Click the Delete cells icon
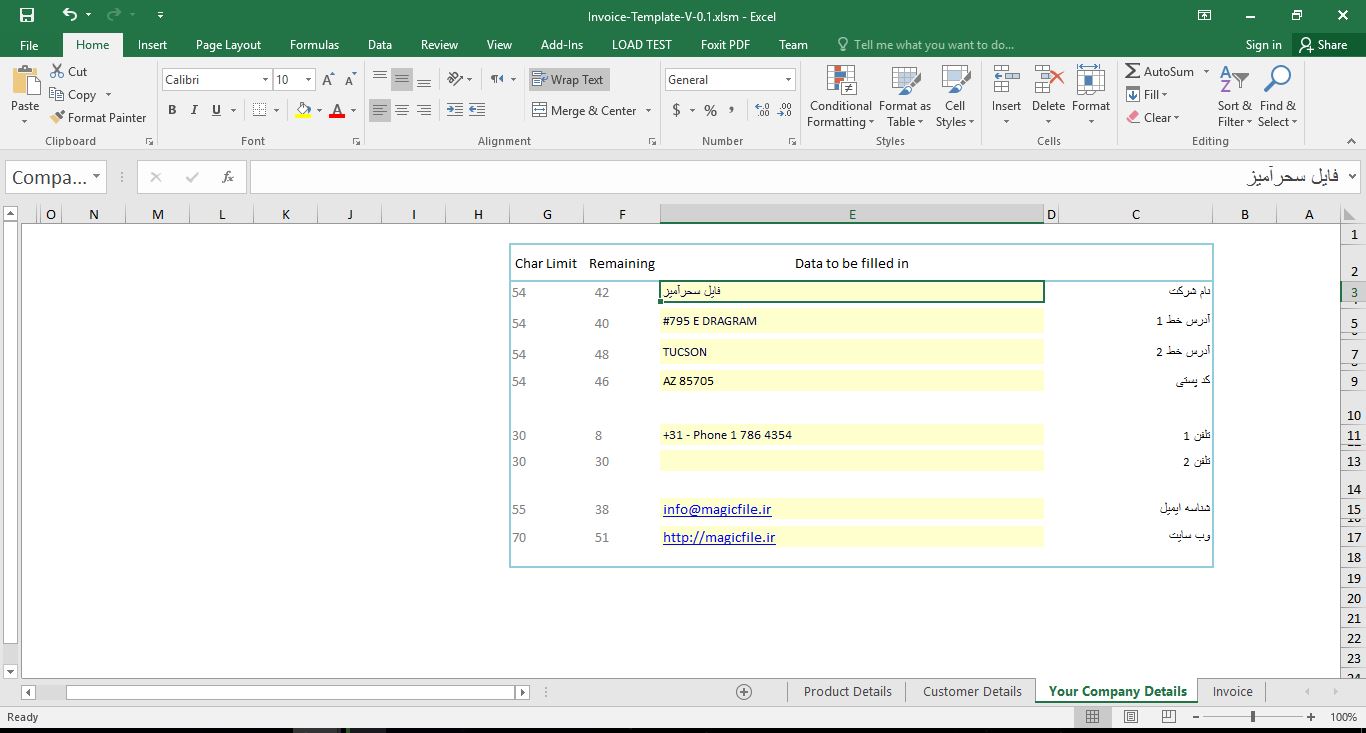 point(1048,82)
